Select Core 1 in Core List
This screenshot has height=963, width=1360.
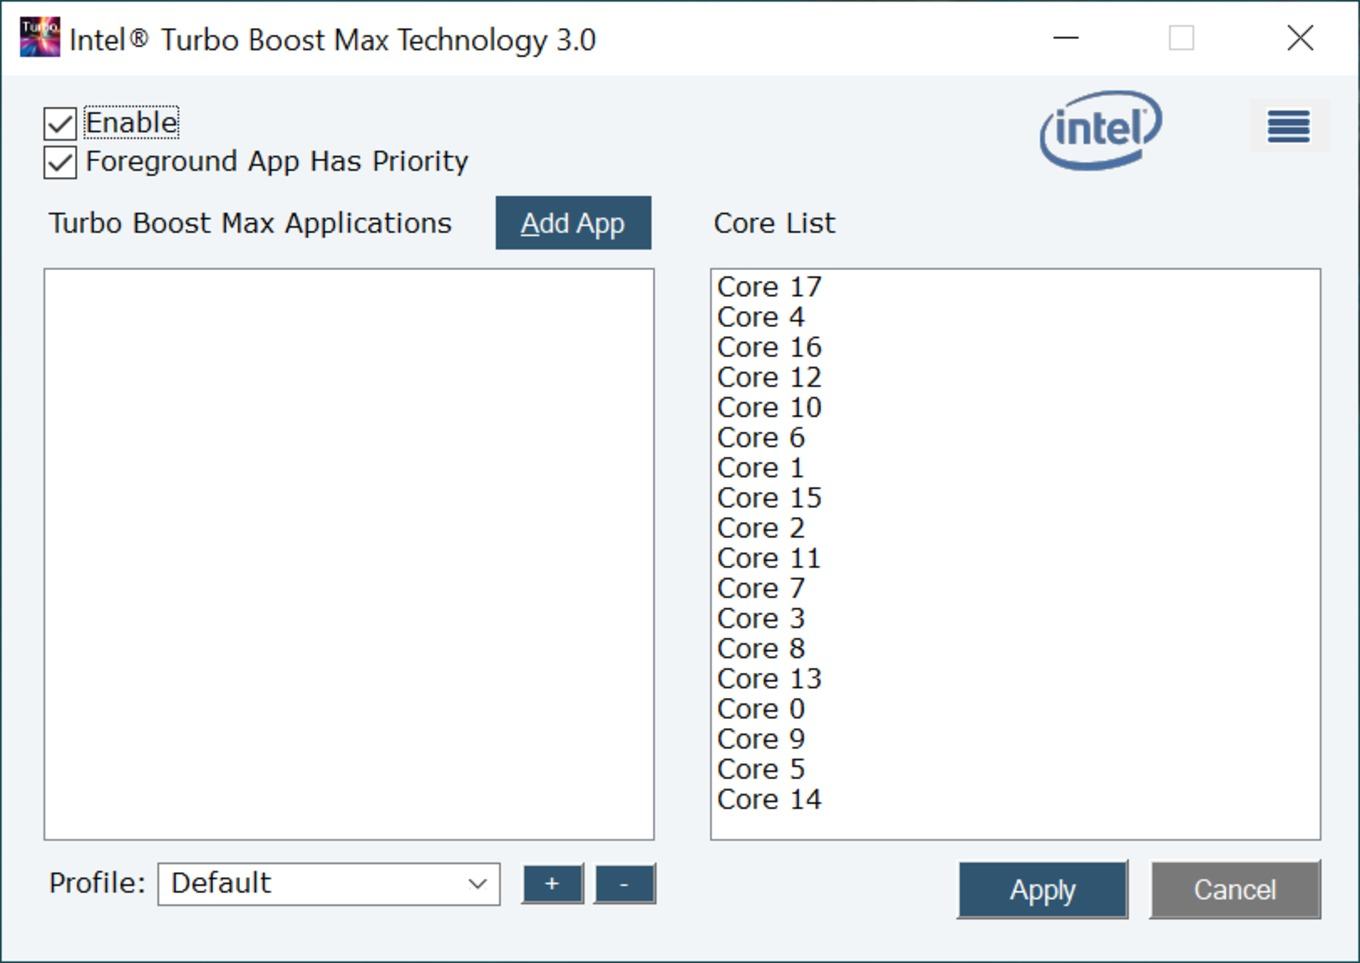tap(761, 467)
